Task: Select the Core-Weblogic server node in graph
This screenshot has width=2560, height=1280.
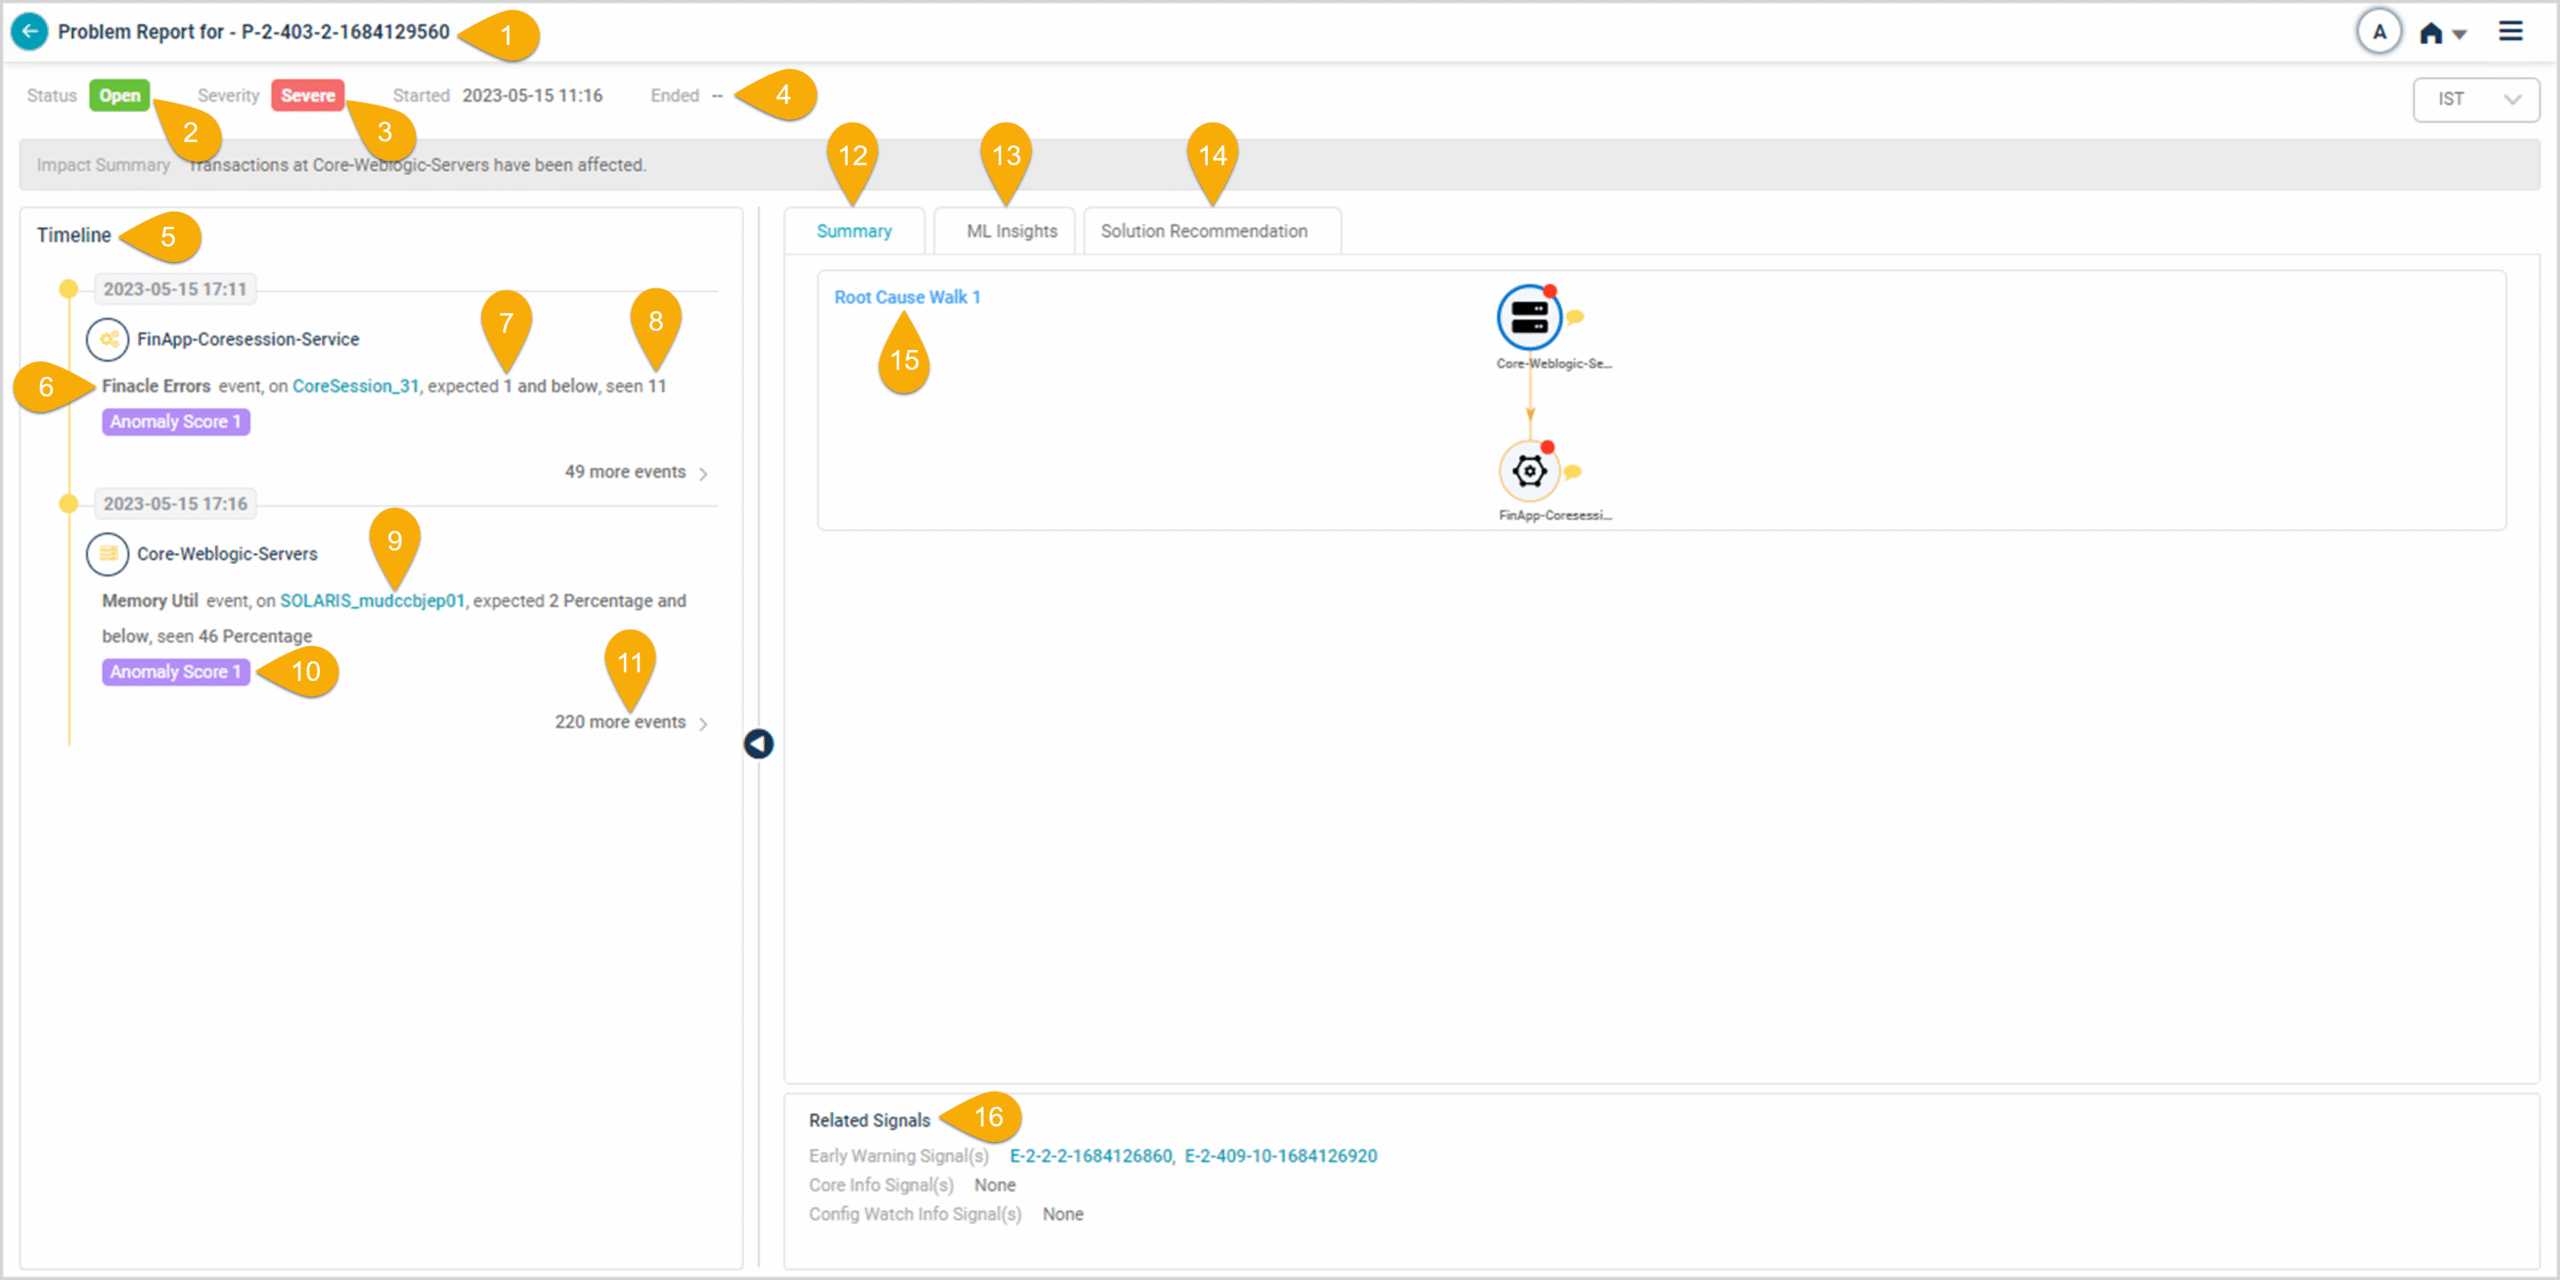Action: (1528, 318)
